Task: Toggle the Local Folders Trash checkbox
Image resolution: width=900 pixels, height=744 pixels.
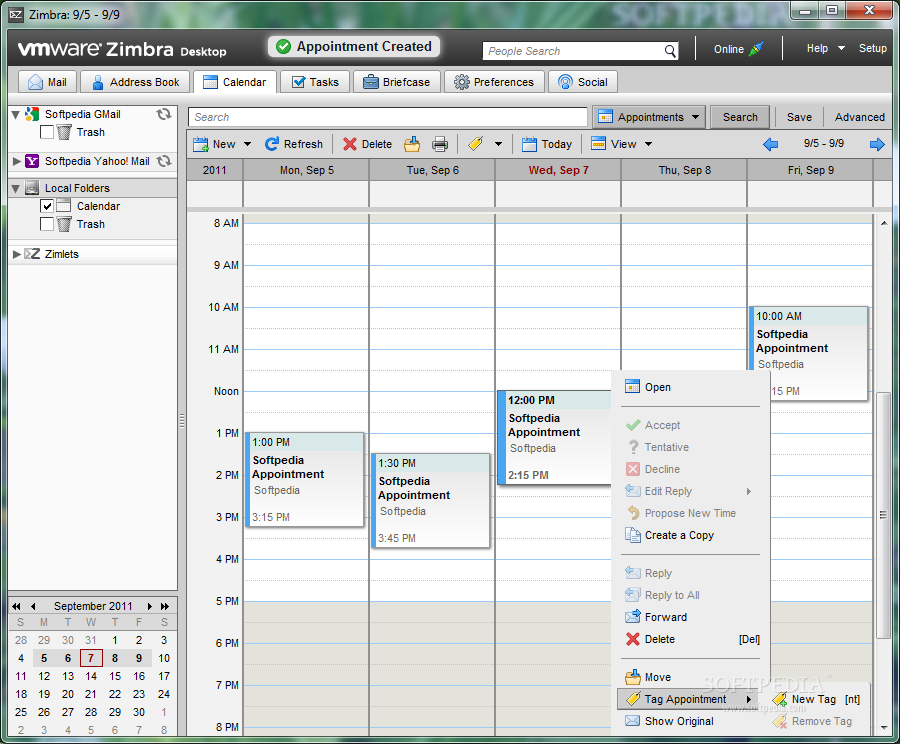Action: [47, 224]
